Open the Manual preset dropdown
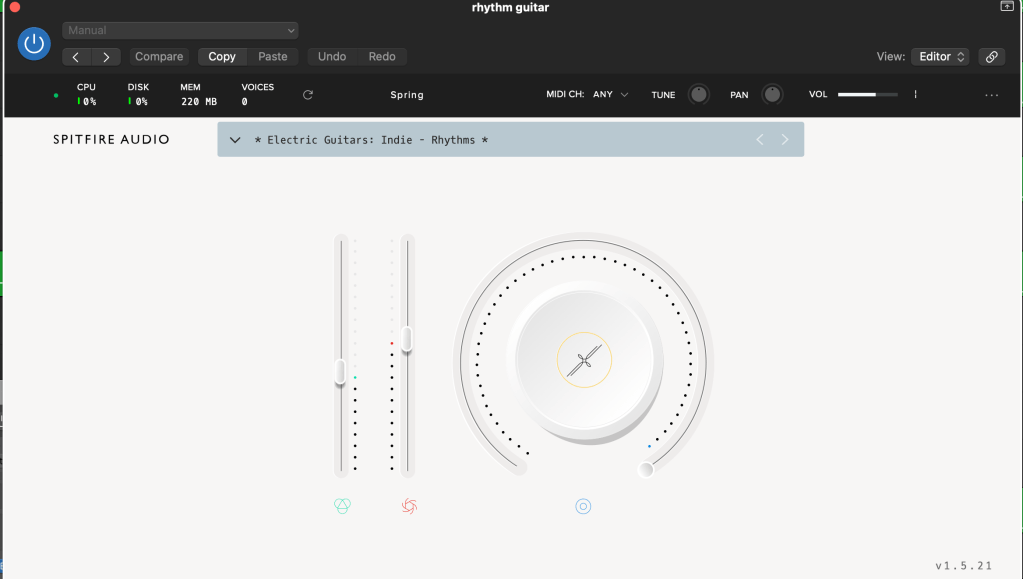 click(x=180, y=30)
